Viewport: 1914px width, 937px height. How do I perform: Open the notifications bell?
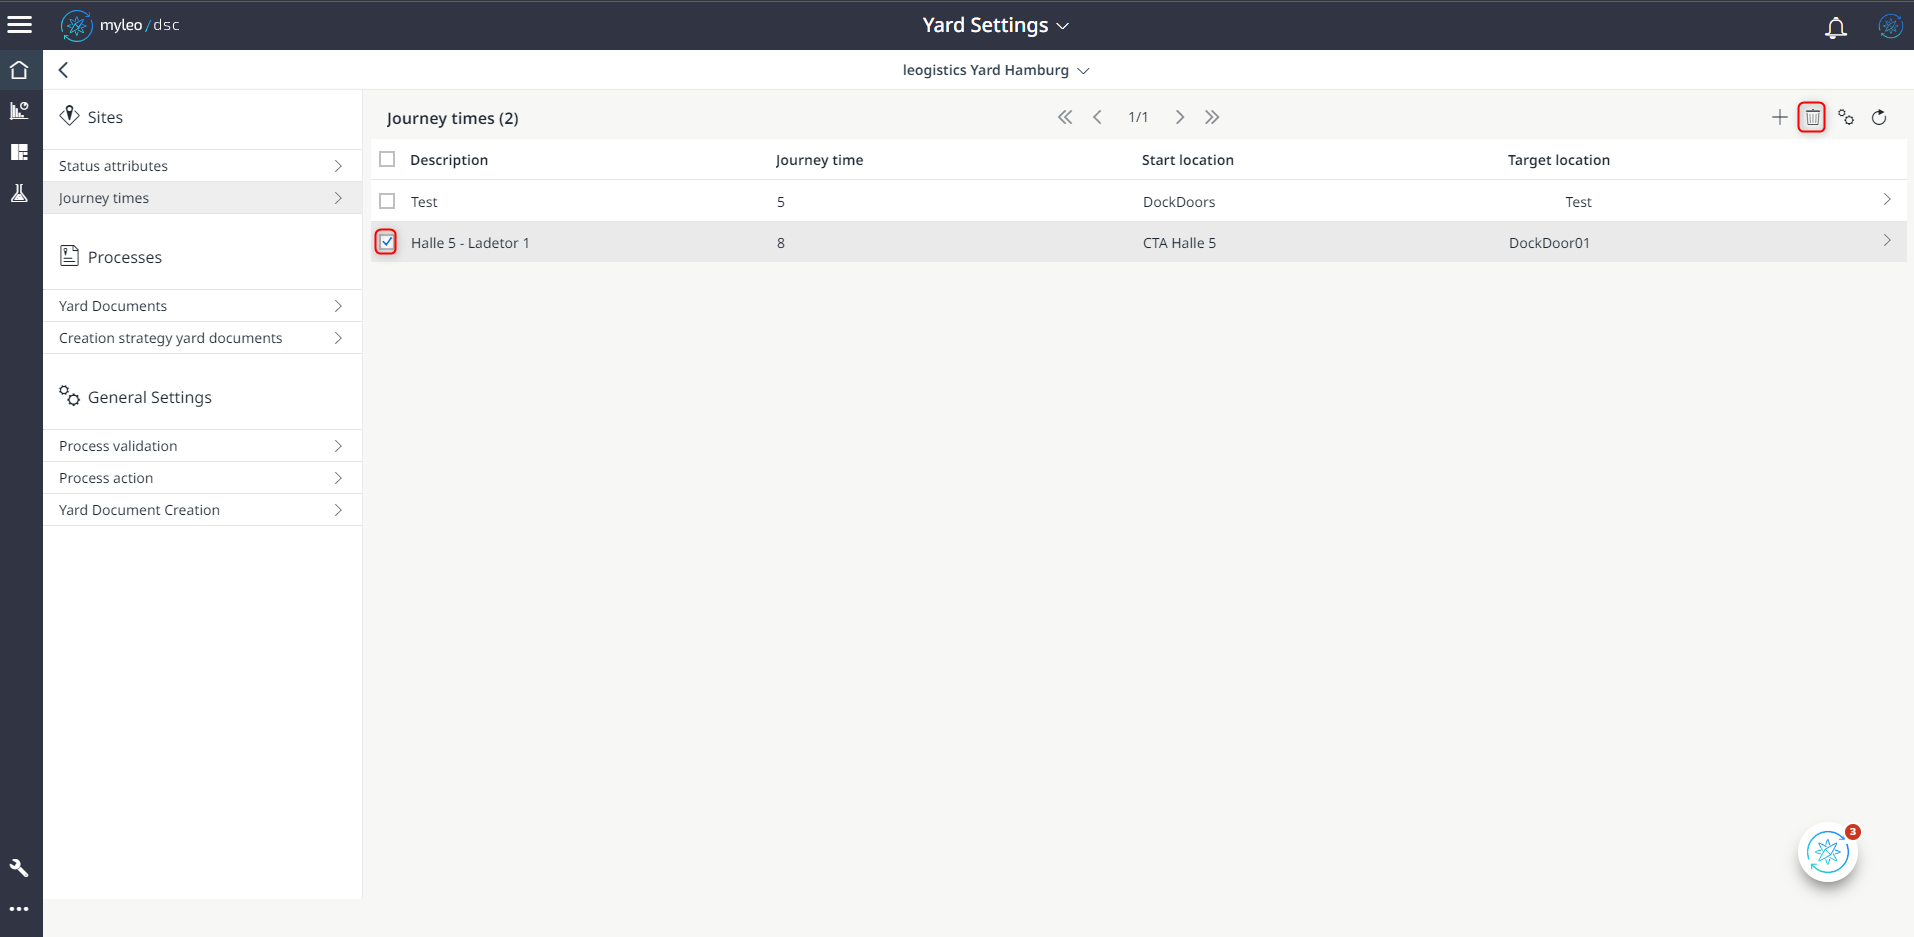(1835, 27)
